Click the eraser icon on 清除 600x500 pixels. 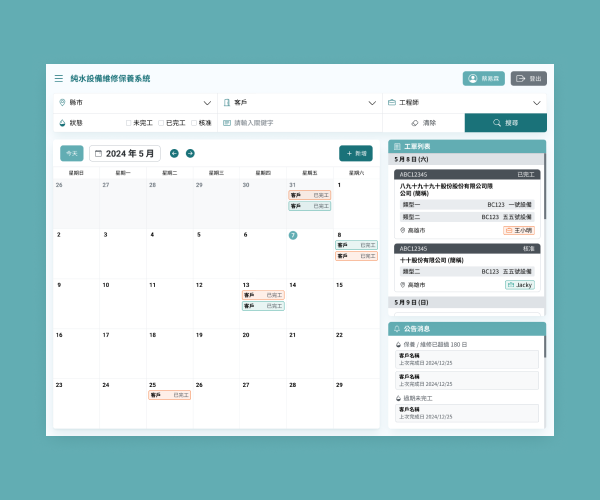[x=415, y=122]
